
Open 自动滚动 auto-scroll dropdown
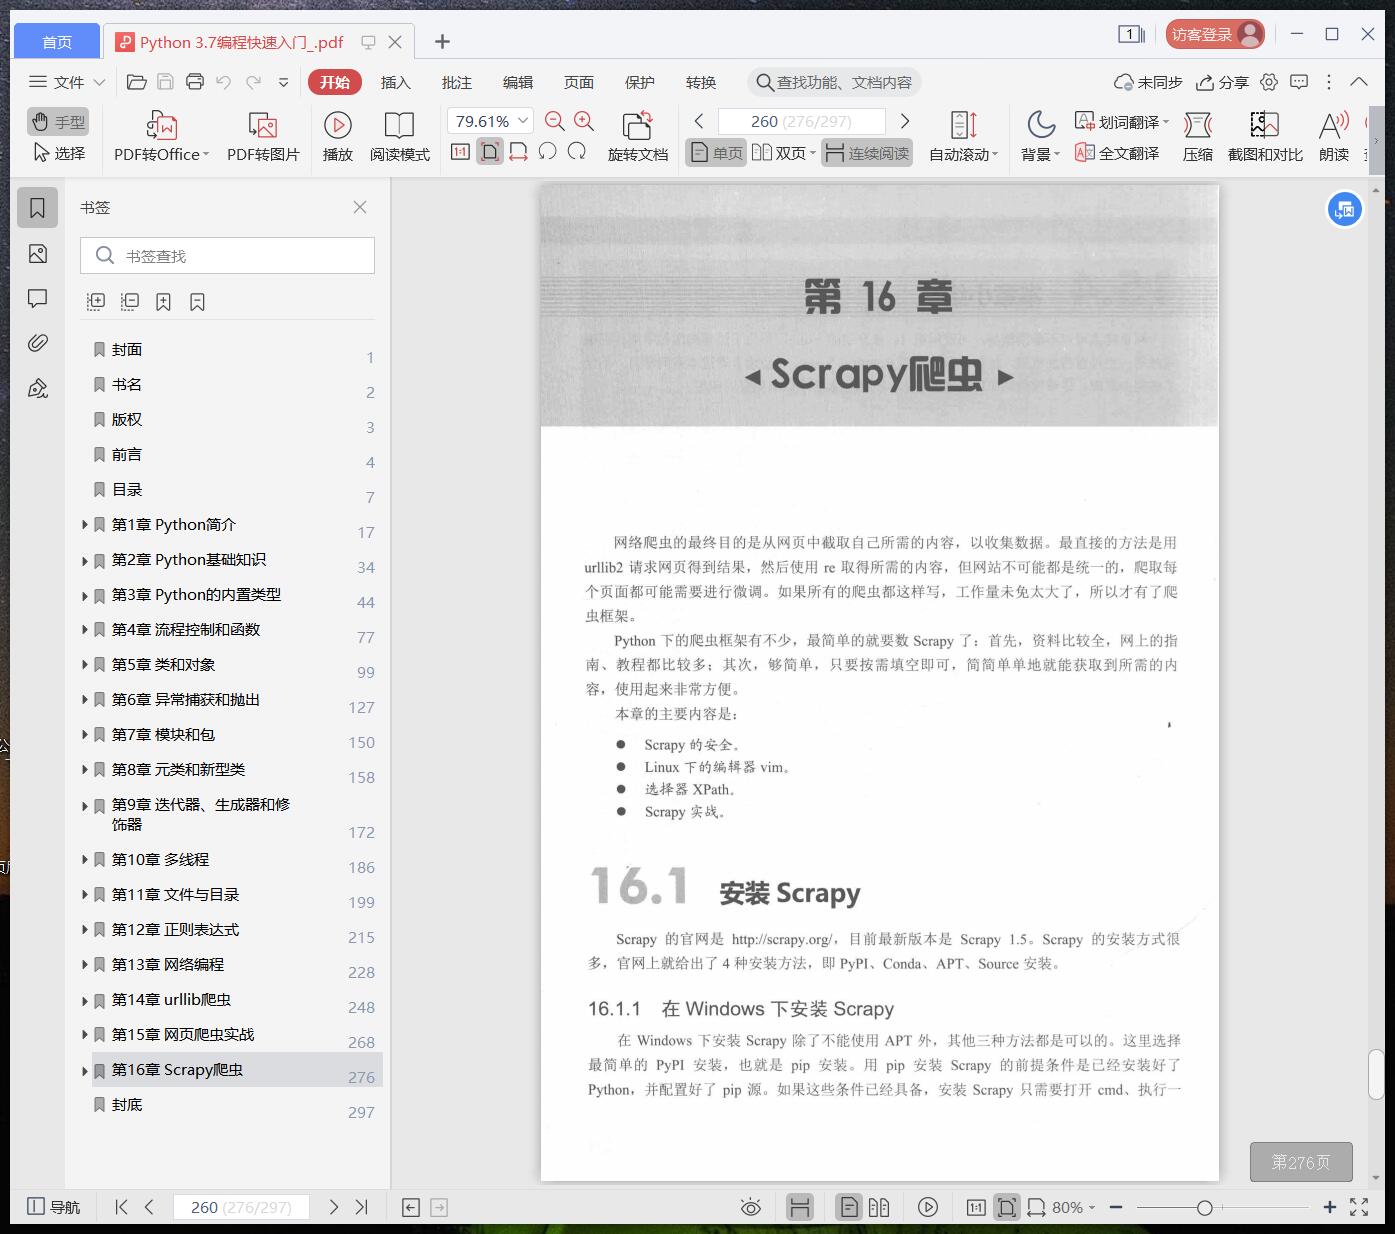[x=963, y=137]
